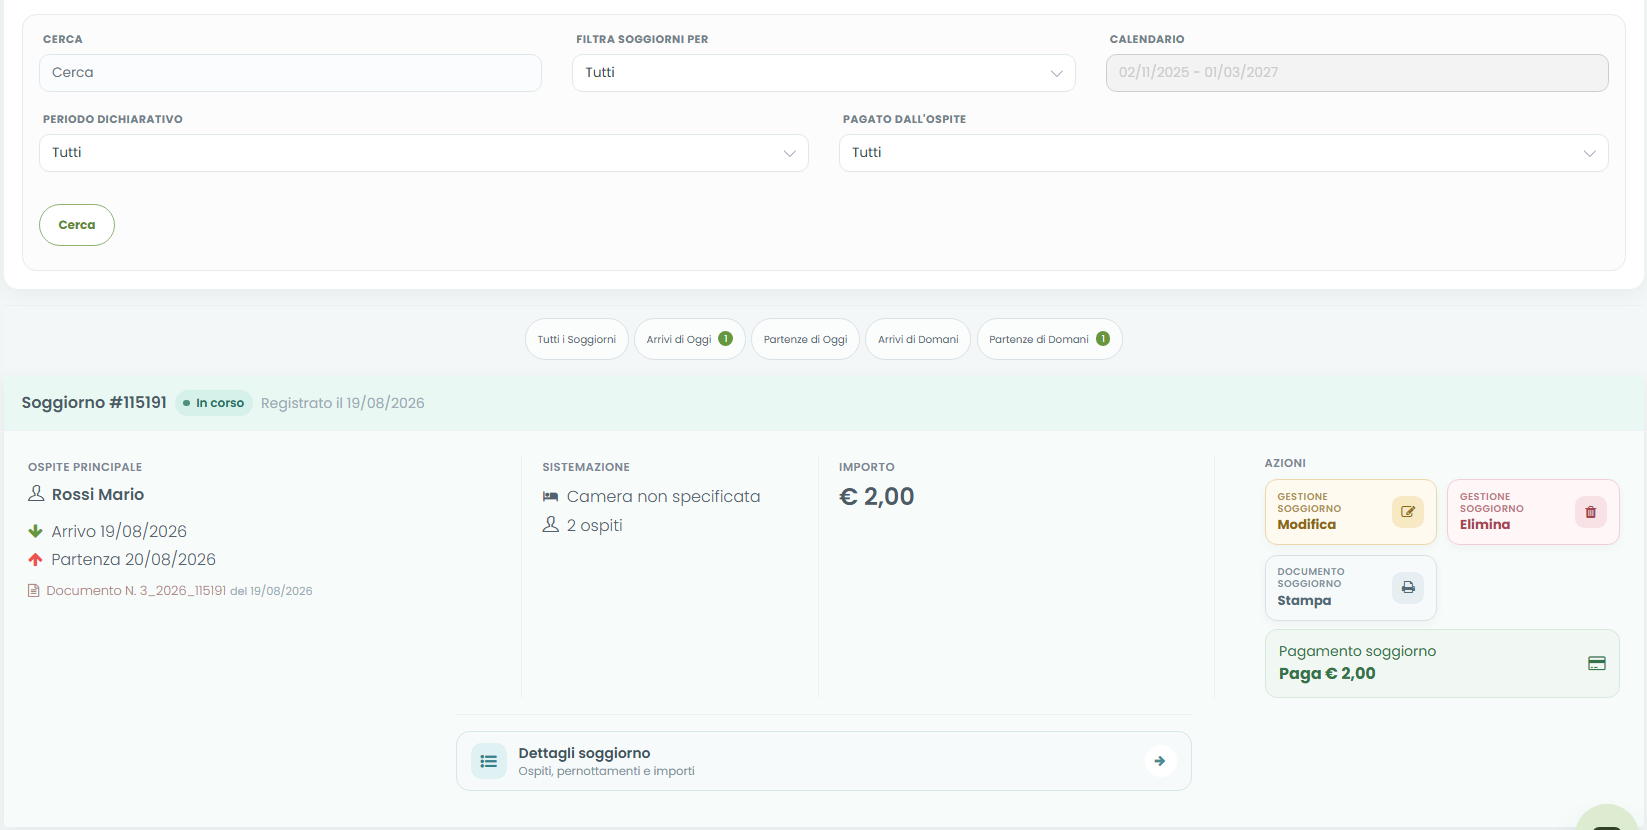Click Elimina to delete the stay

(1533, 512)
